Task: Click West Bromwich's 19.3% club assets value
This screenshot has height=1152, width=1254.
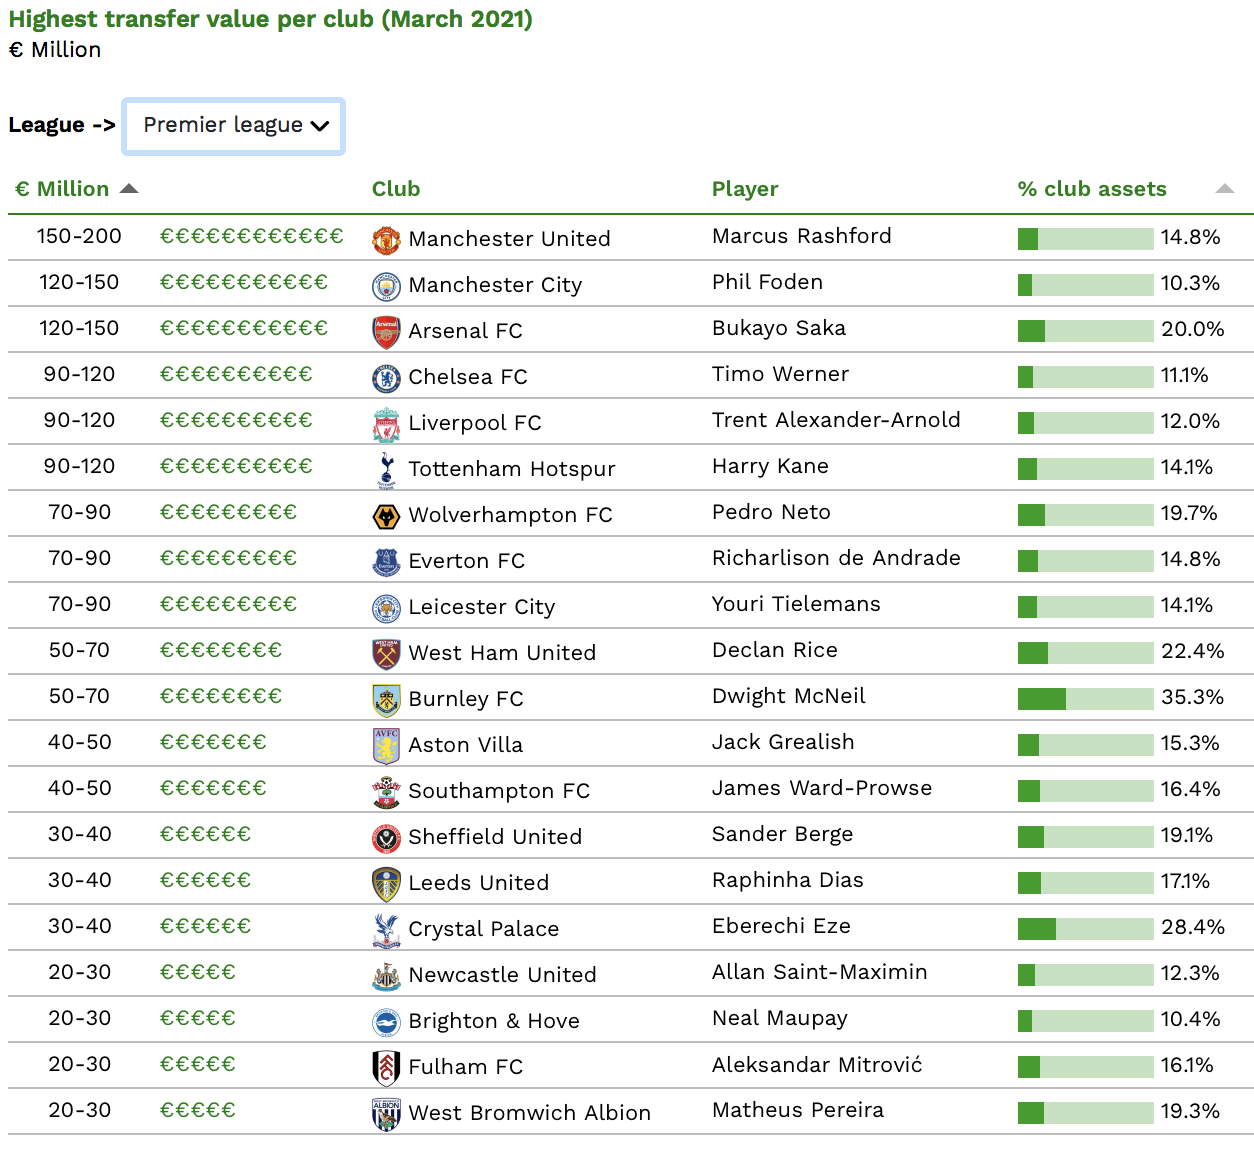Action: pos(1190,1111)
